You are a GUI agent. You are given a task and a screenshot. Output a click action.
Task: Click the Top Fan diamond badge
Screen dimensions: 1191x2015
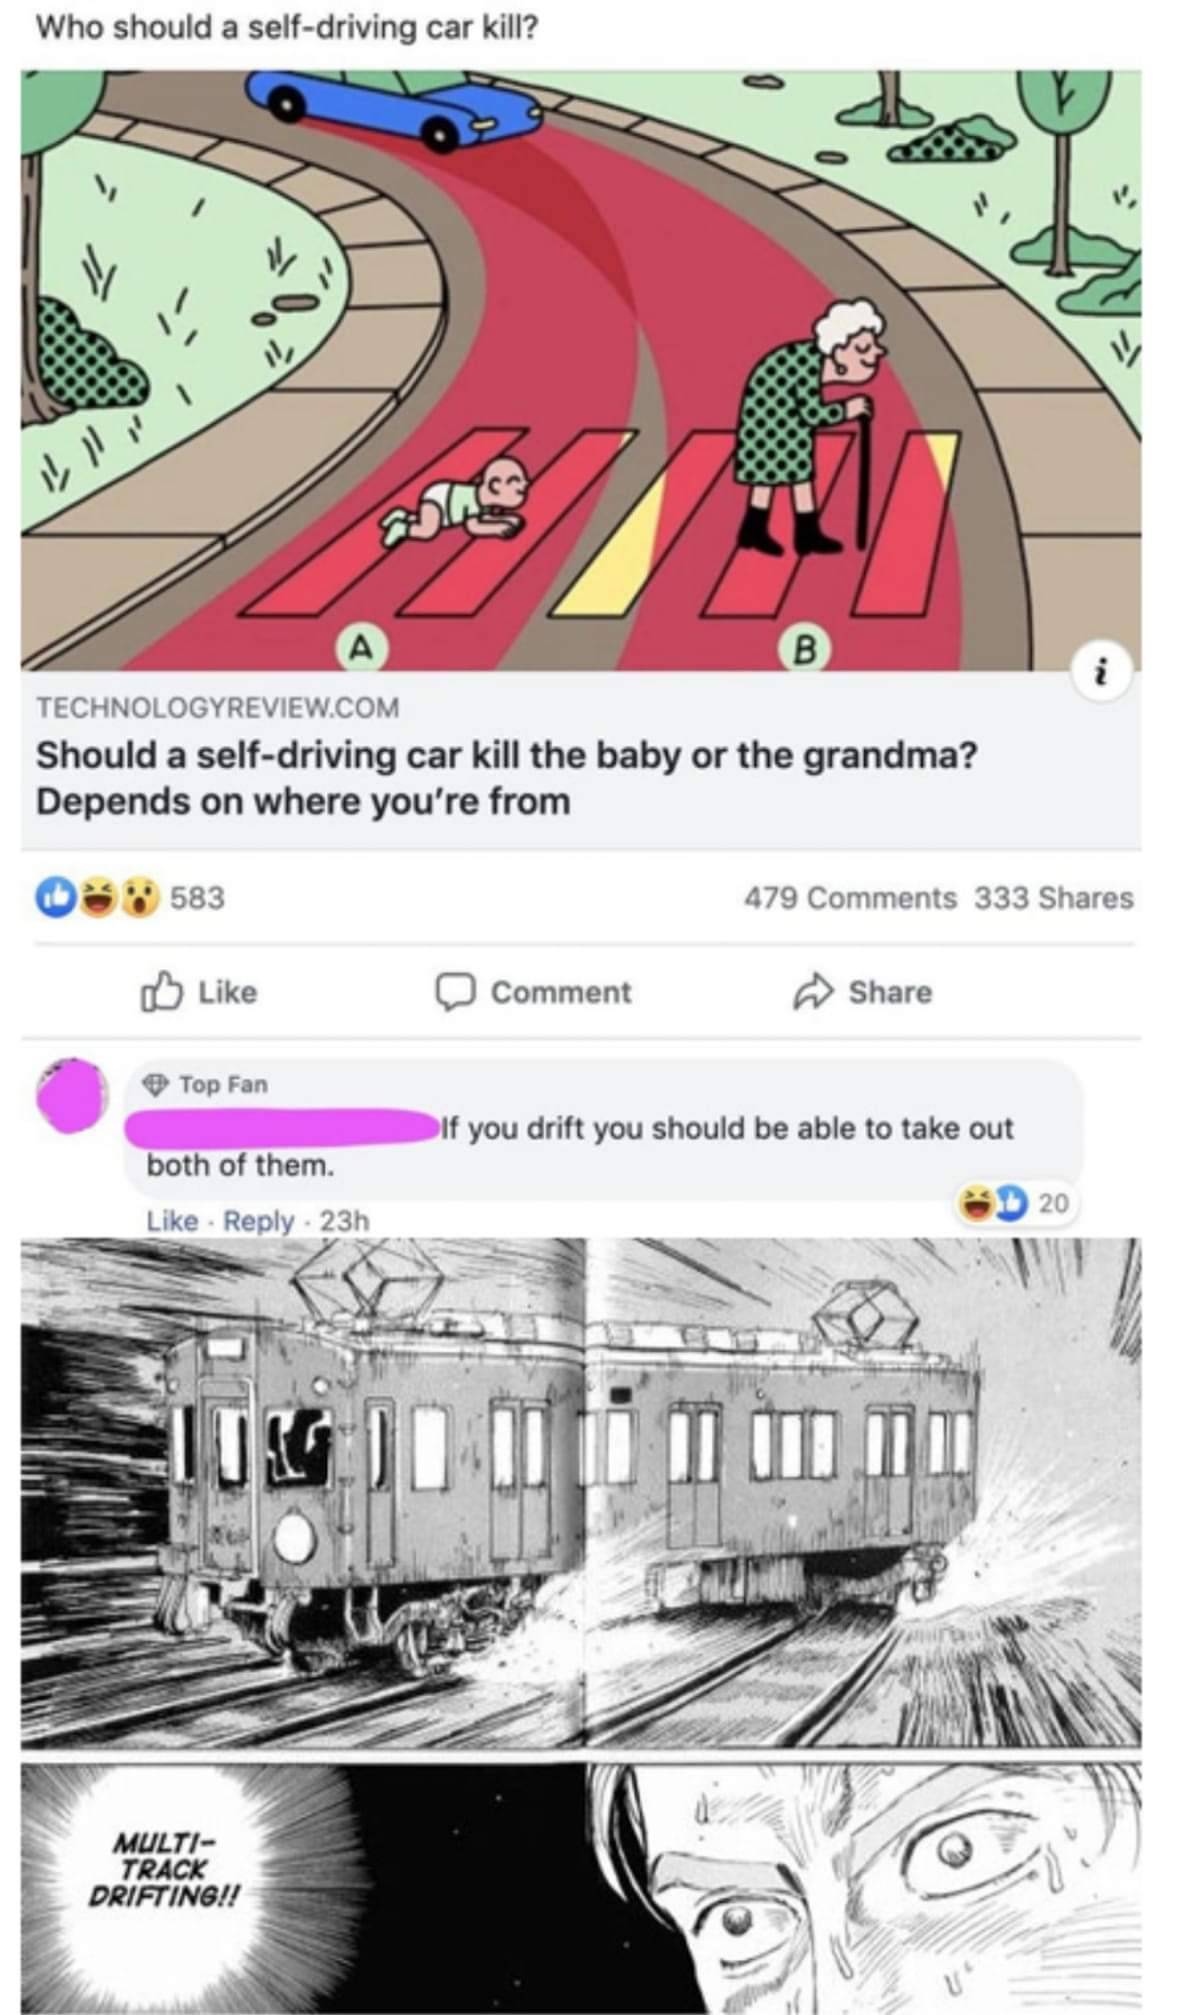coord(154,1084)
